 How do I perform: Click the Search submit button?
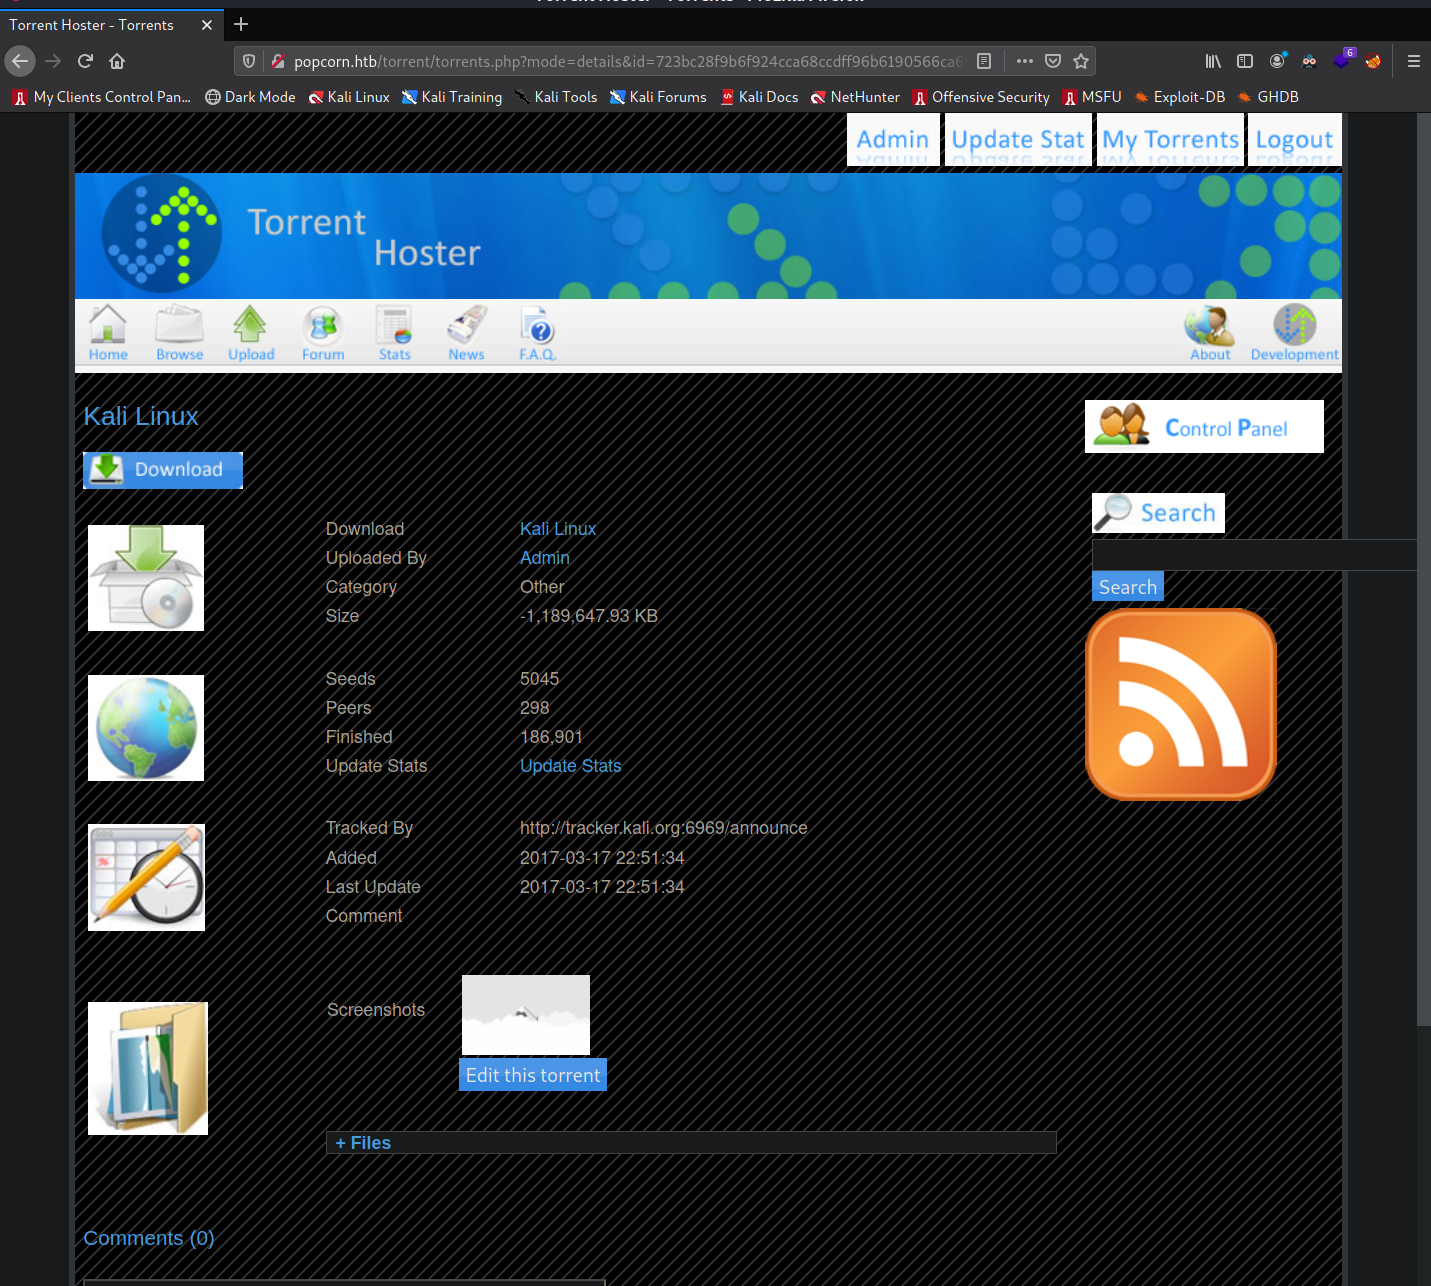[x=1128, y=587]
